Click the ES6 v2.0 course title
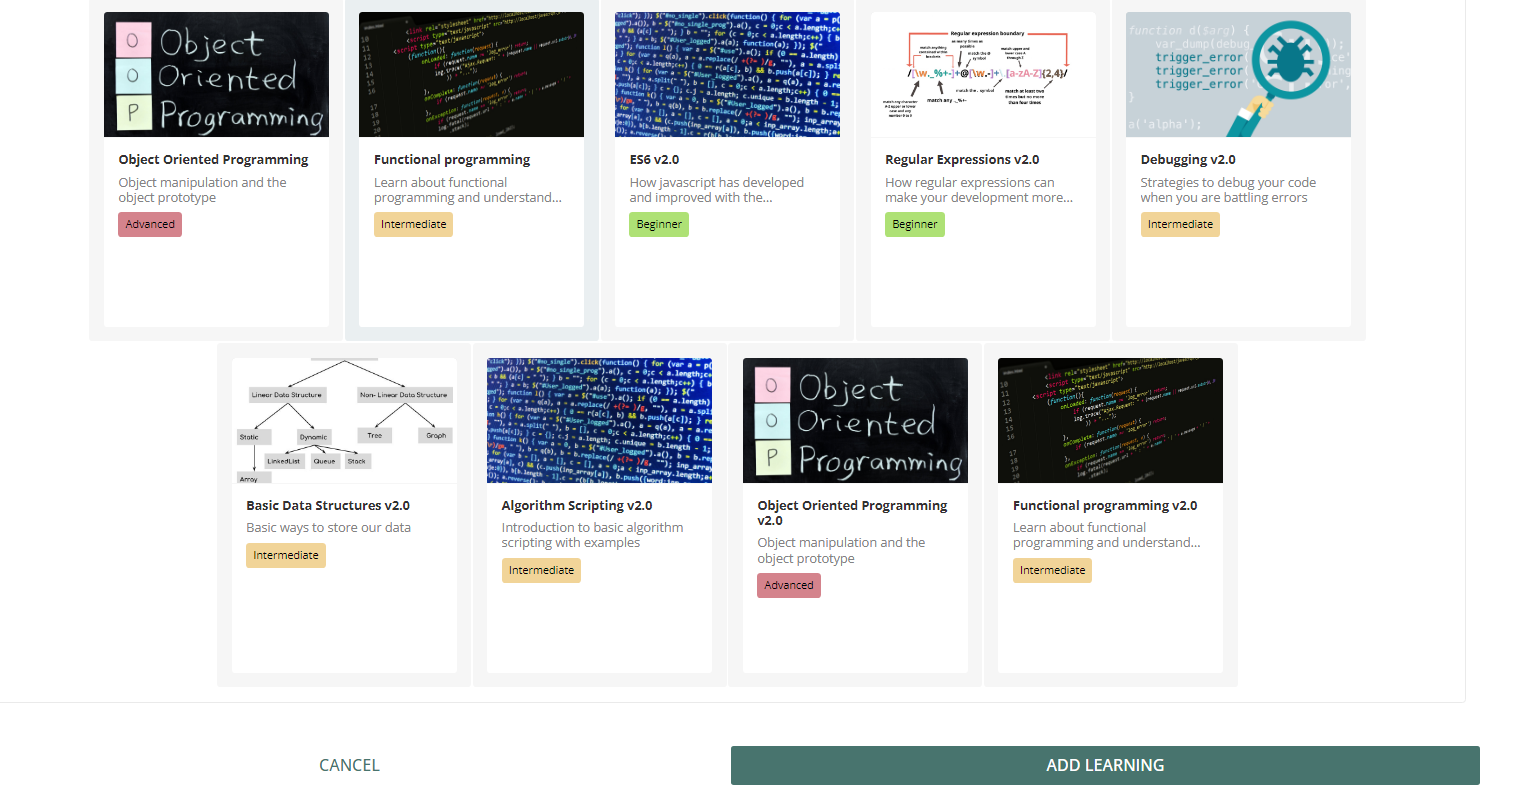The width and height of the screenshot is (1527, 803). pos(654,160)
